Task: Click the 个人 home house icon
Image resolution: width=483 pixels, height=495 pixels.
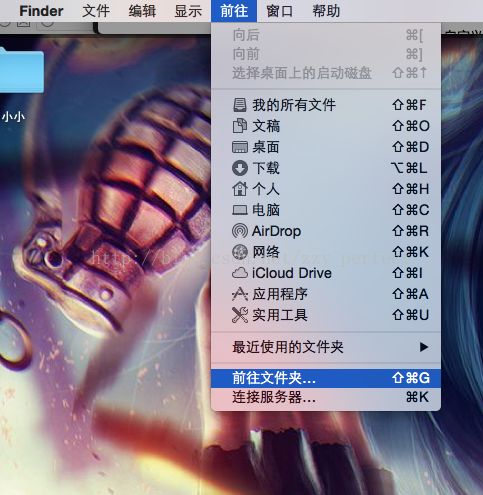Action: (240, 189)
